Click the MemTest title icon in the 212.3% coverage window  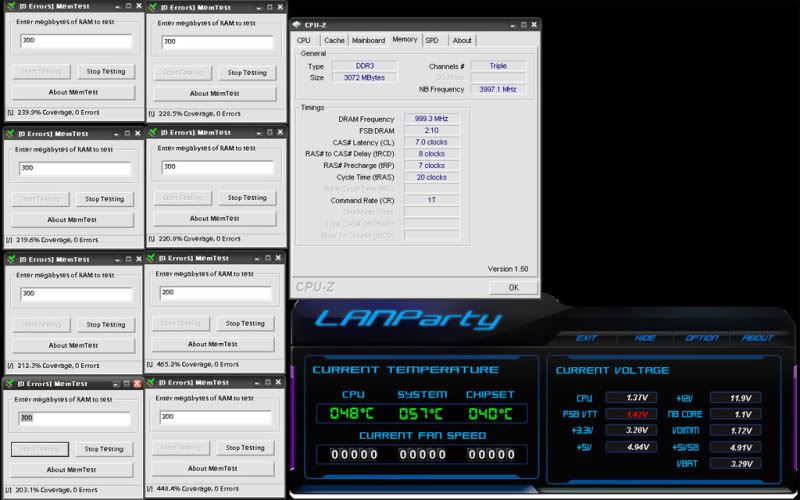tap(11, 259)
